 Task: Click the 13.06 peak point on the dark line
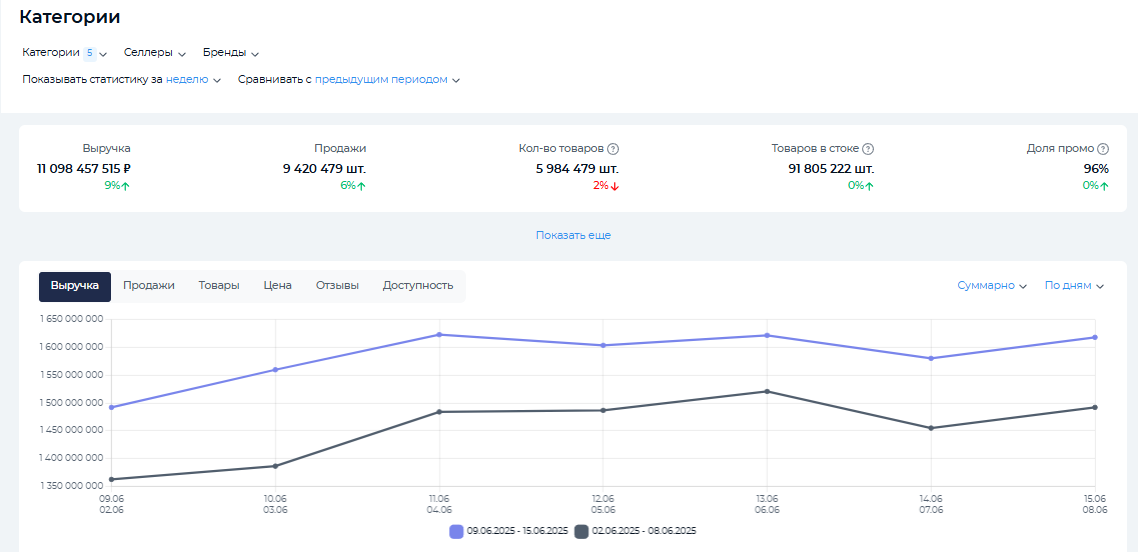(x=767, y=391)
